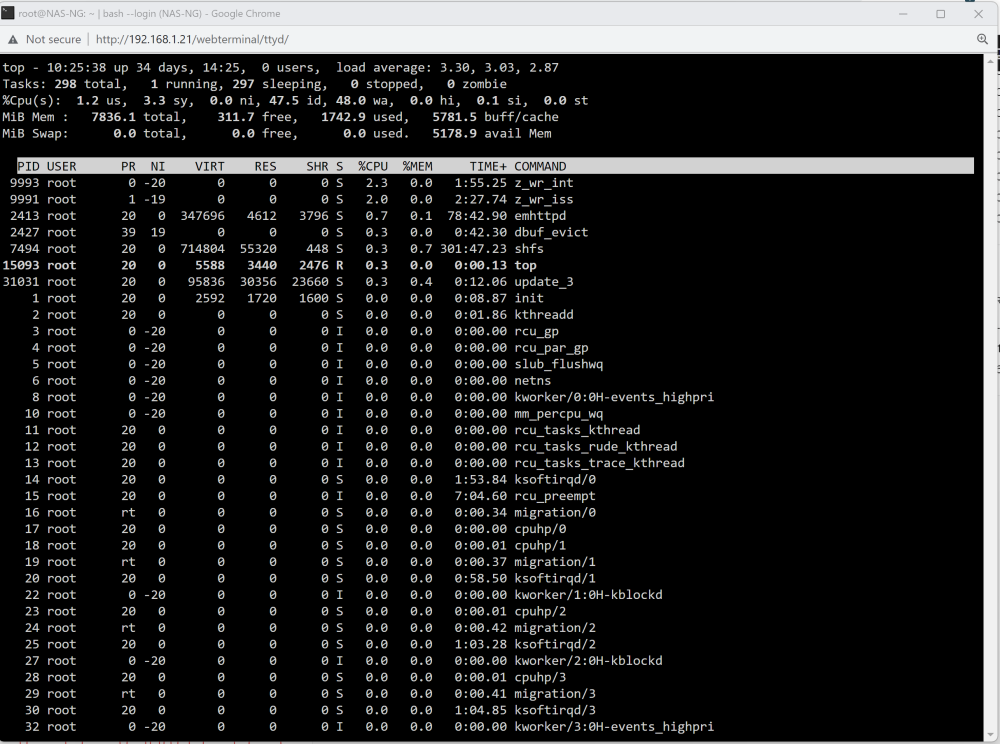Viewport: 1000px width, 744px height.
Task: Click the load average 3.30 value
Action: 455,68
